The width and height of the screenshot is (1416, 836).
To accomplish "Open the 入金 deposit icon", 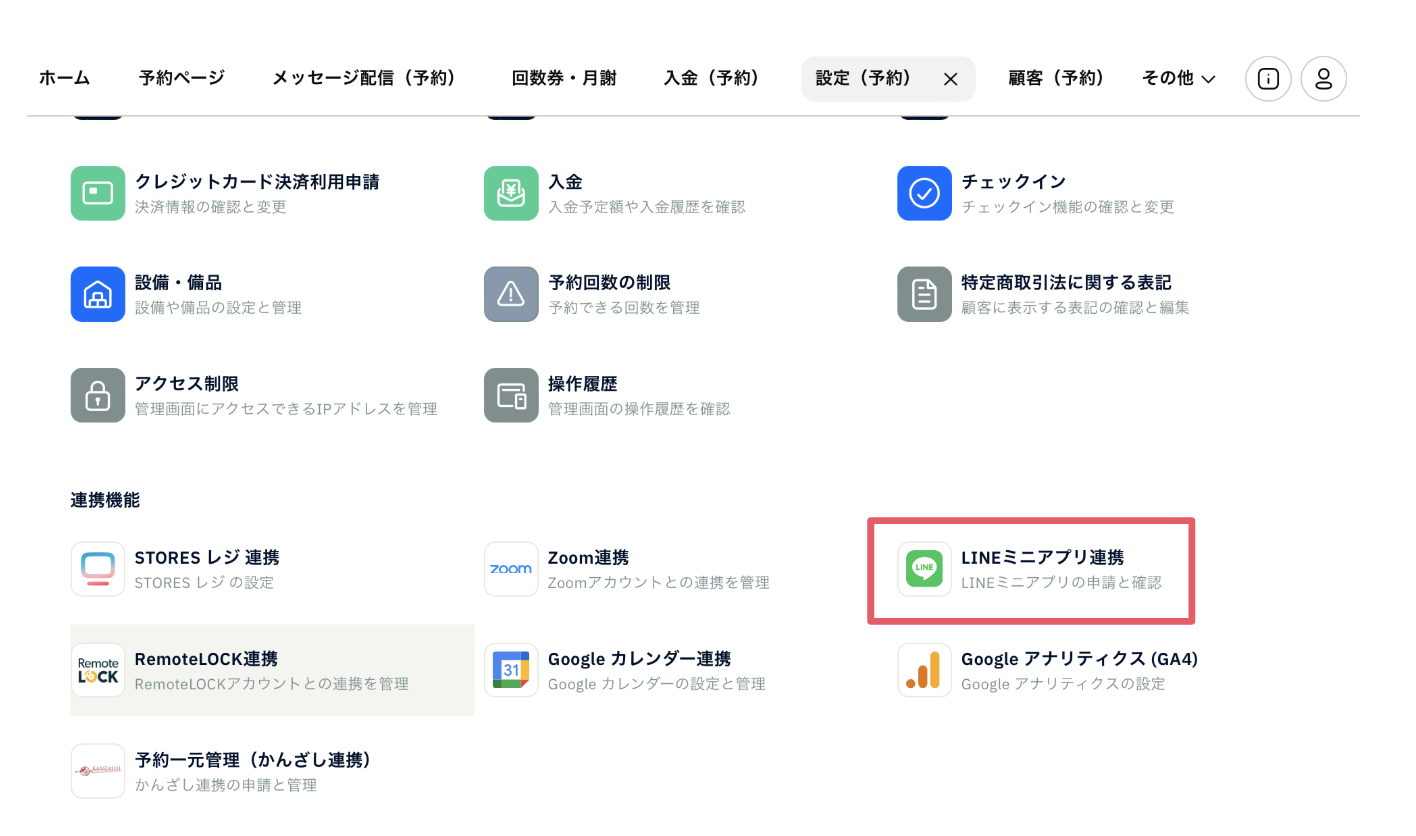I will (x=511, y=193).
